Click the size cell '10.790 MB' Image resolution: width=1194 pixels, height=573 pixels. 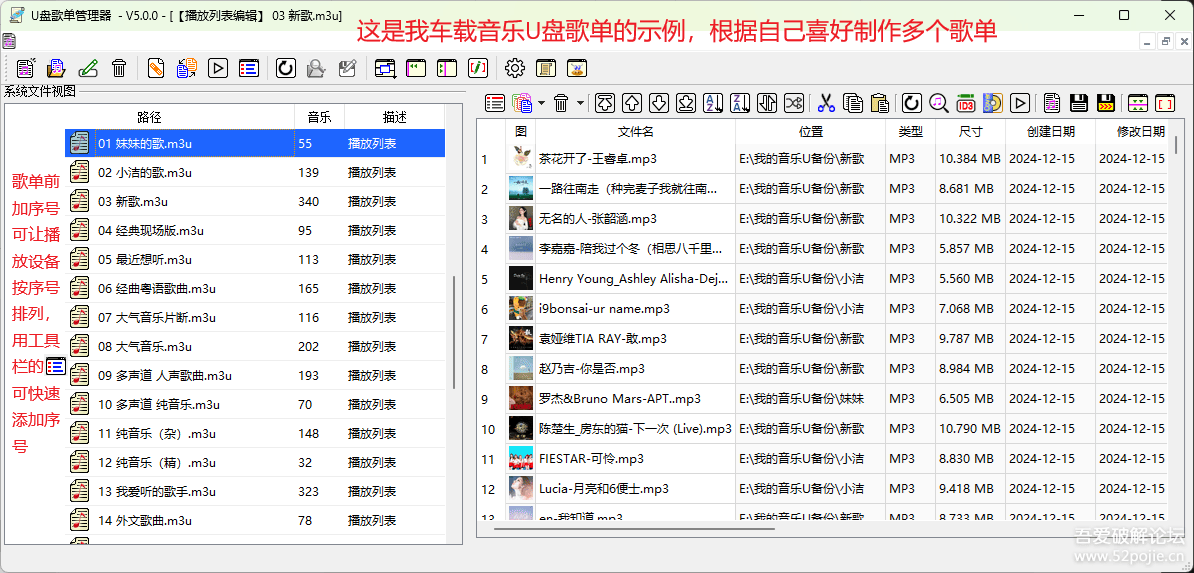tap(969, 429)
